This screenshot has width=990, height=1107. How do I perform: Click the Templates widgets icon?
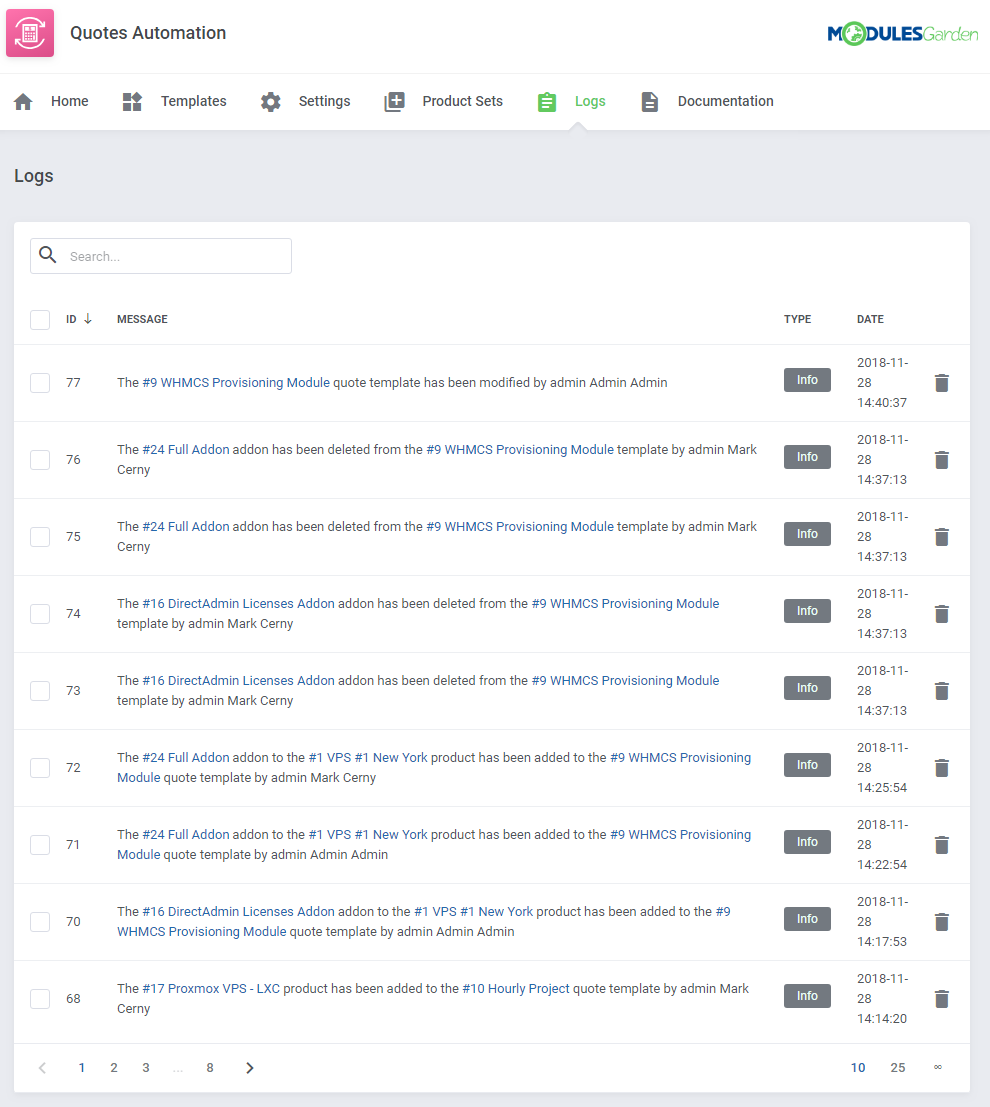(132, 102)
